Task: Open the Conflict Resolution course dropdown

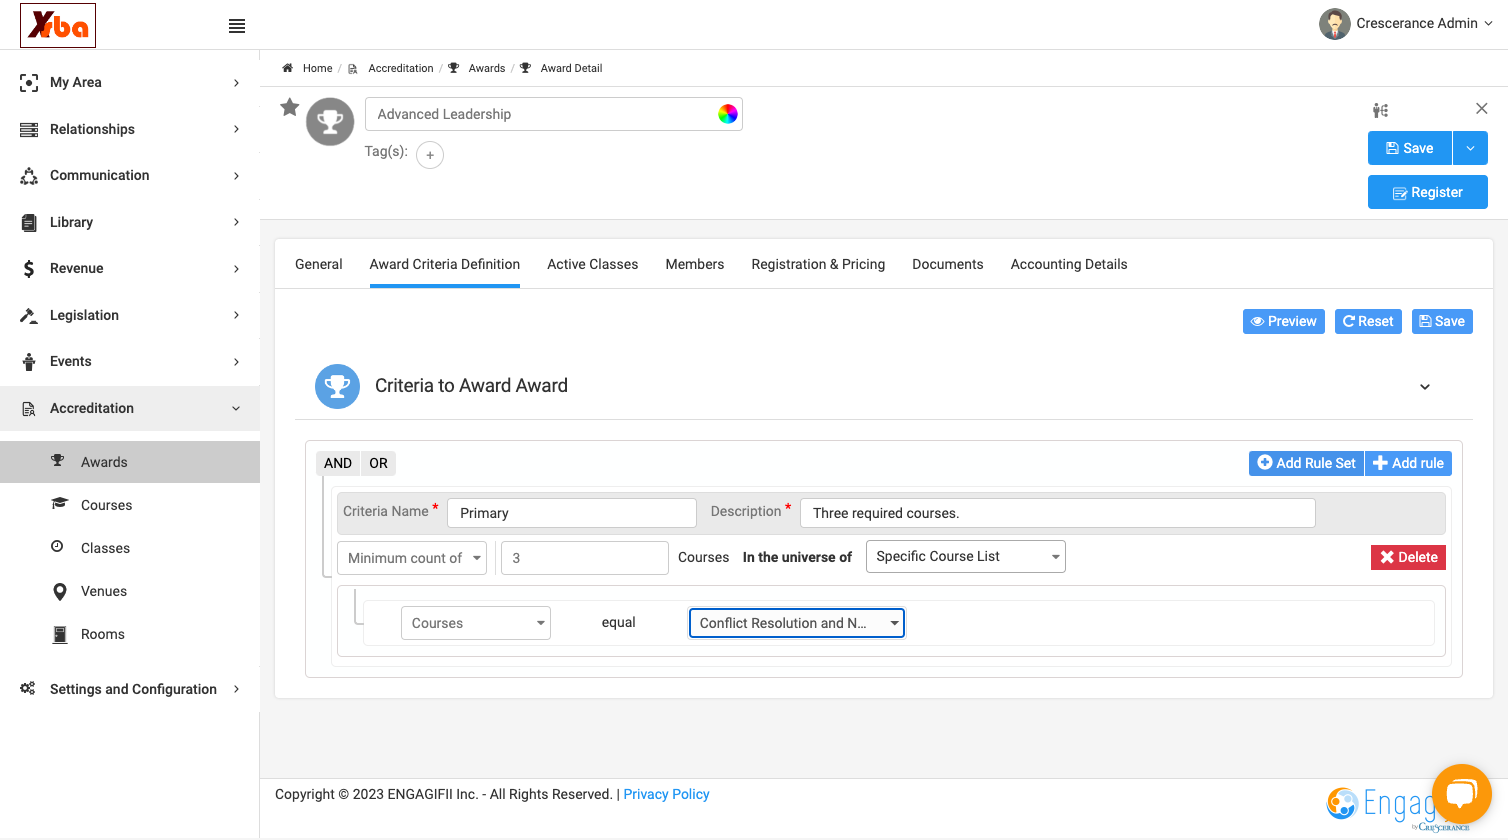Action: [797, 623]
